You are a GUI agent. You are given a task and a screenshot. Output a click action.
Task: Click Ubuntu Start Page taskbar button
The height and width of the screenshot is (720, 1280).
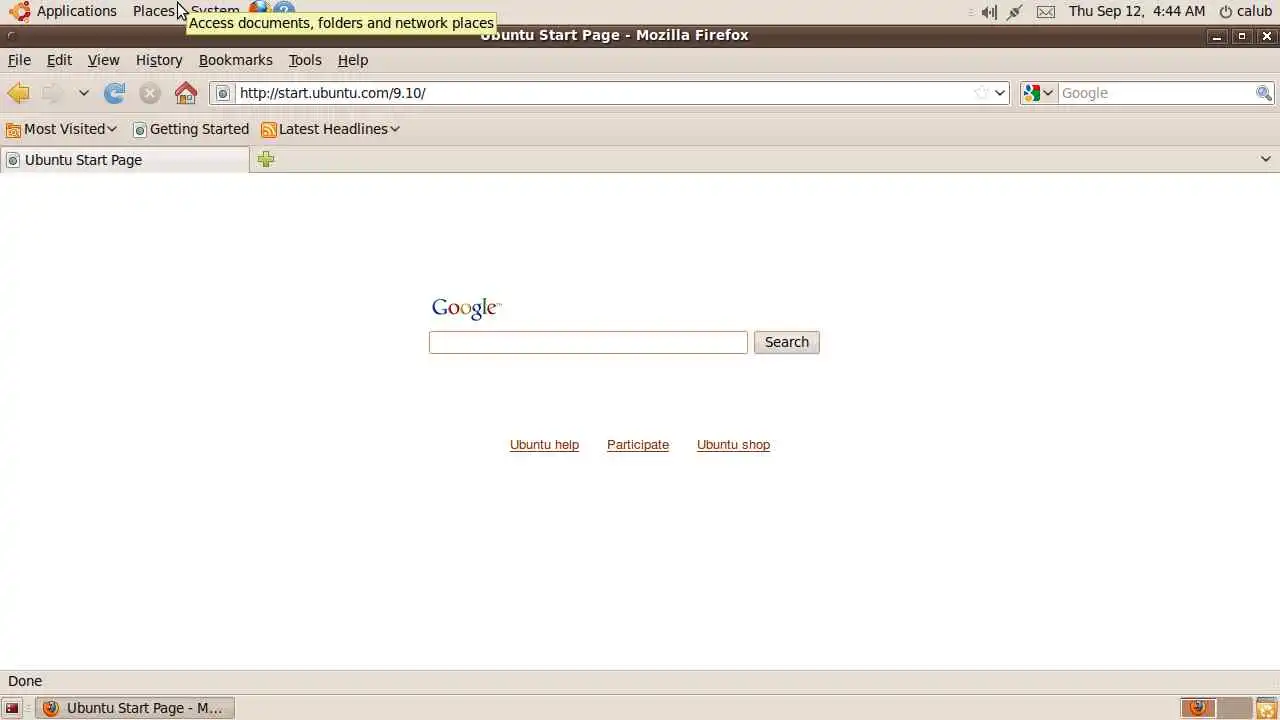click(135, 708)
